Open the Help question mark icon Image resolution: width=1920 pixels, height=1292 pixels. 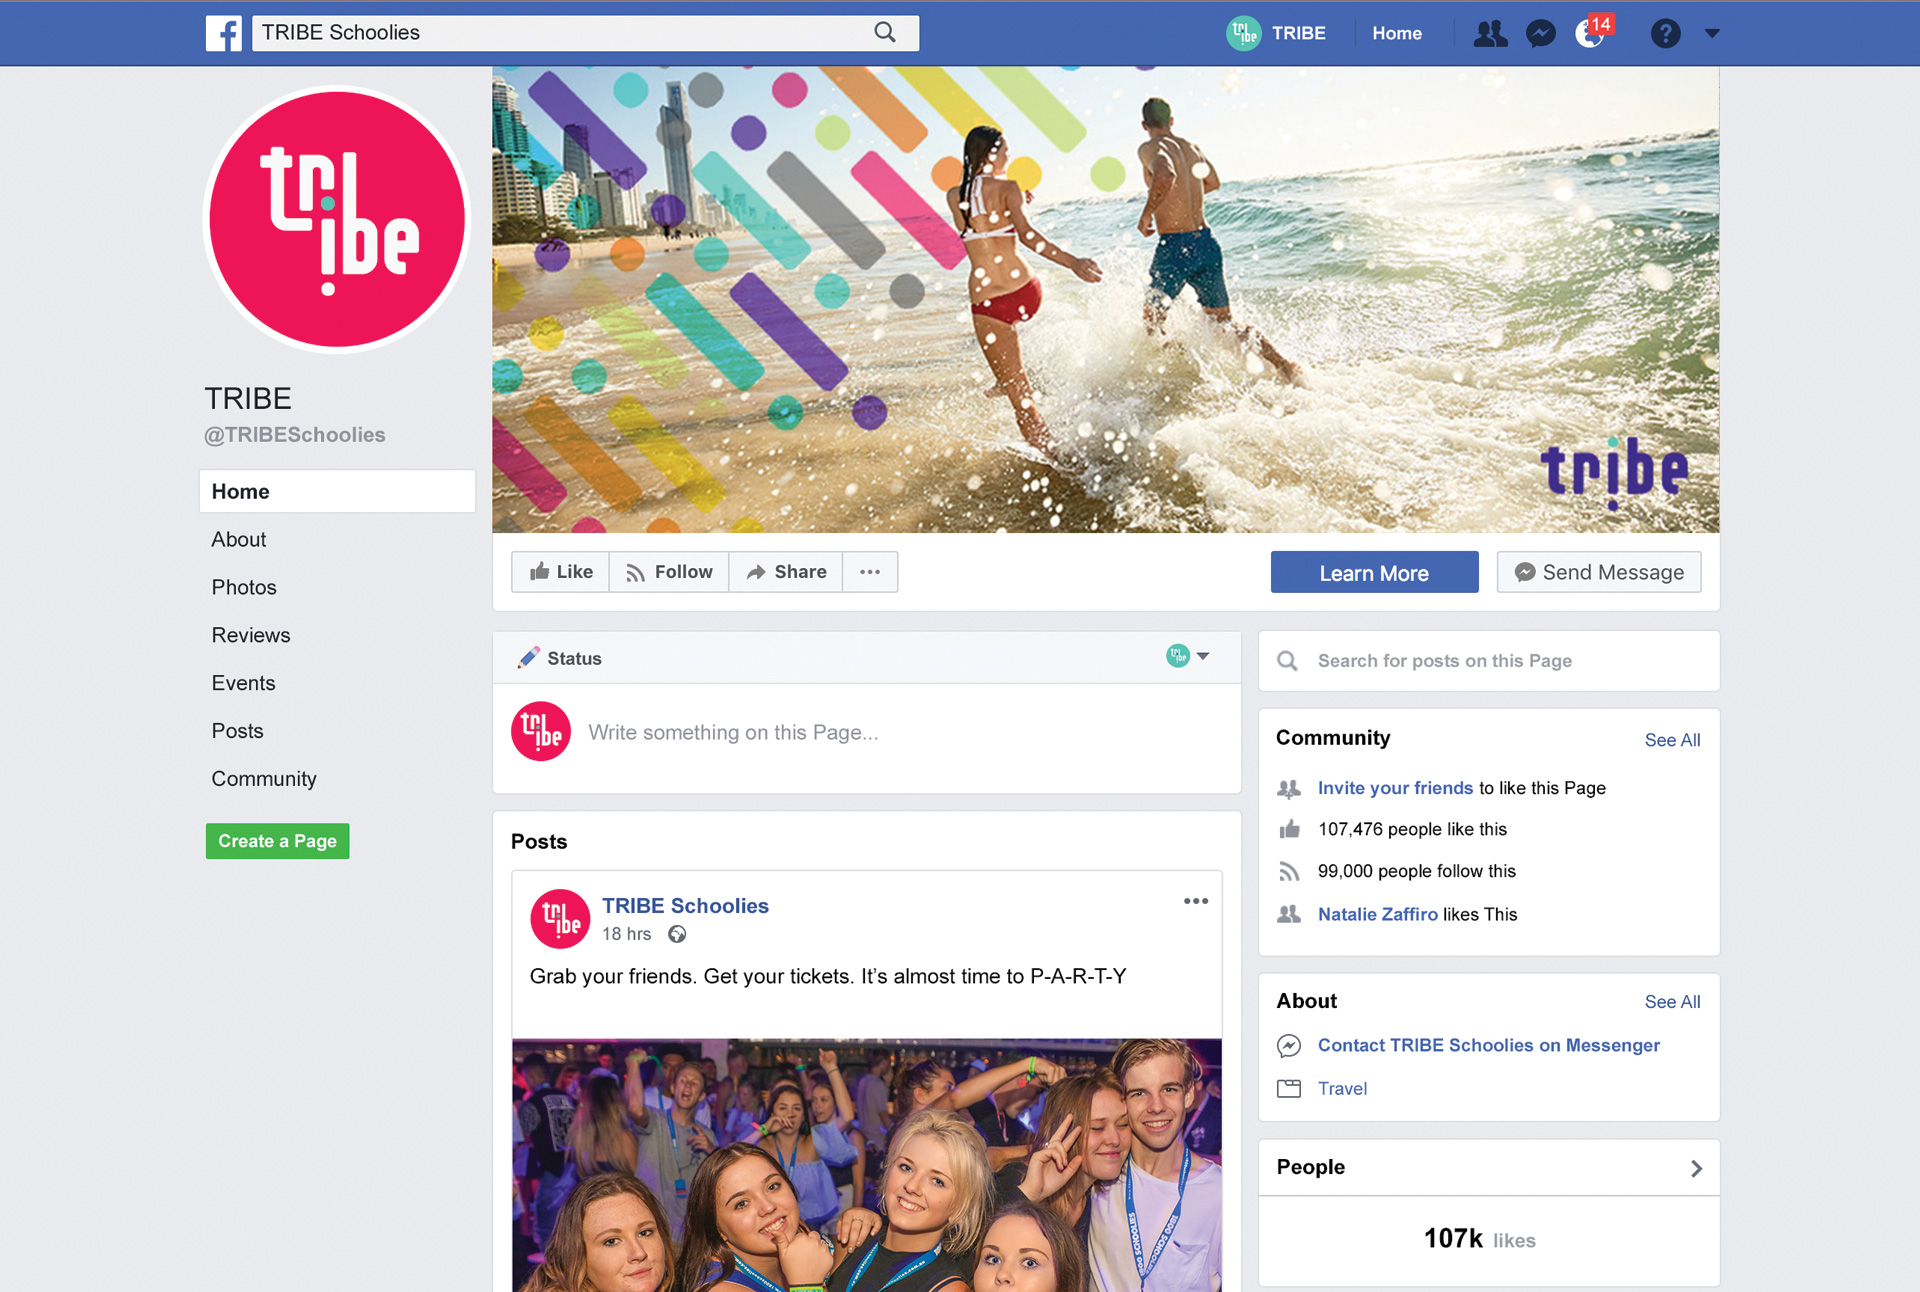[x=1665, y=34]
